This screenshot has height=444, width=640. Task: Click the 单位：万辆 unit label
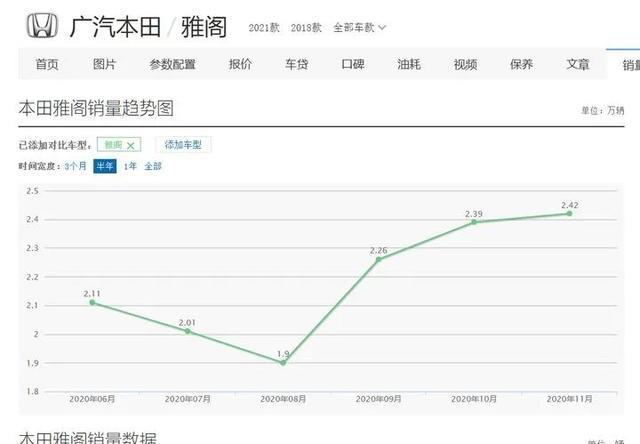coord(603,111)
